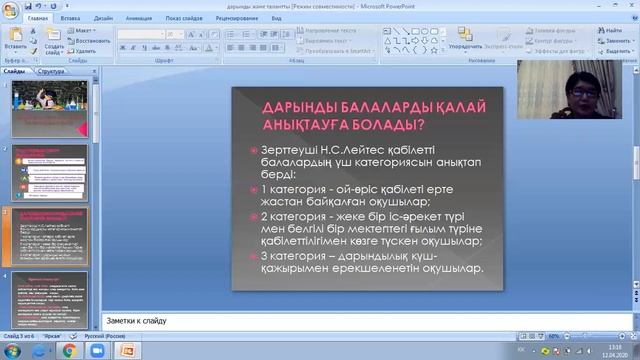Open Упорядочить arrange options
The width and height of the screenshot is (640, 360).
tap(465, 39)
